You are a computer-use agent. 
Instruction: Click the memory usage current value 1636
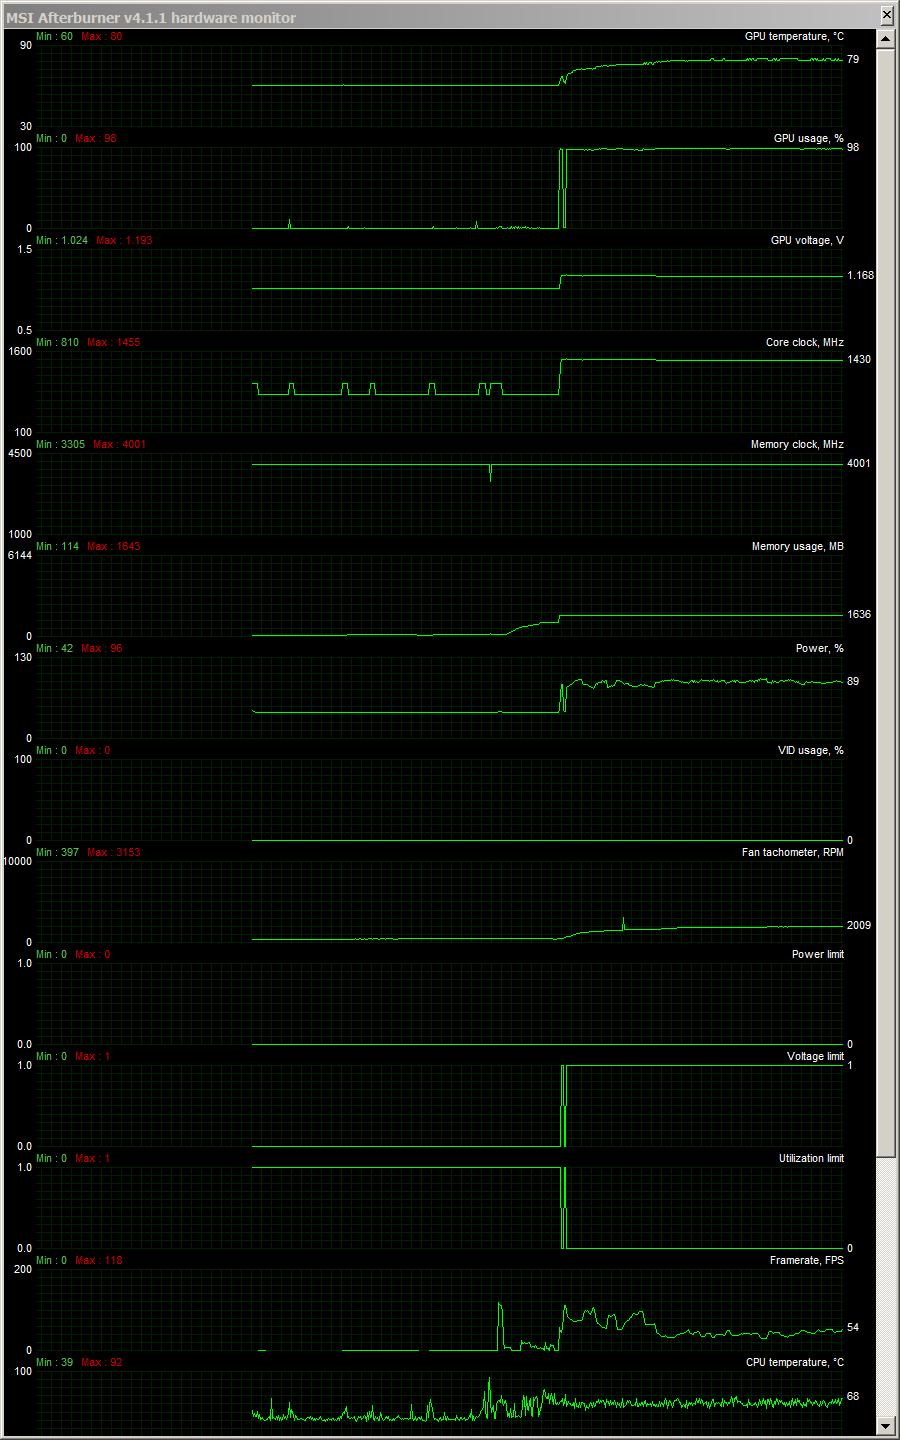858,614
